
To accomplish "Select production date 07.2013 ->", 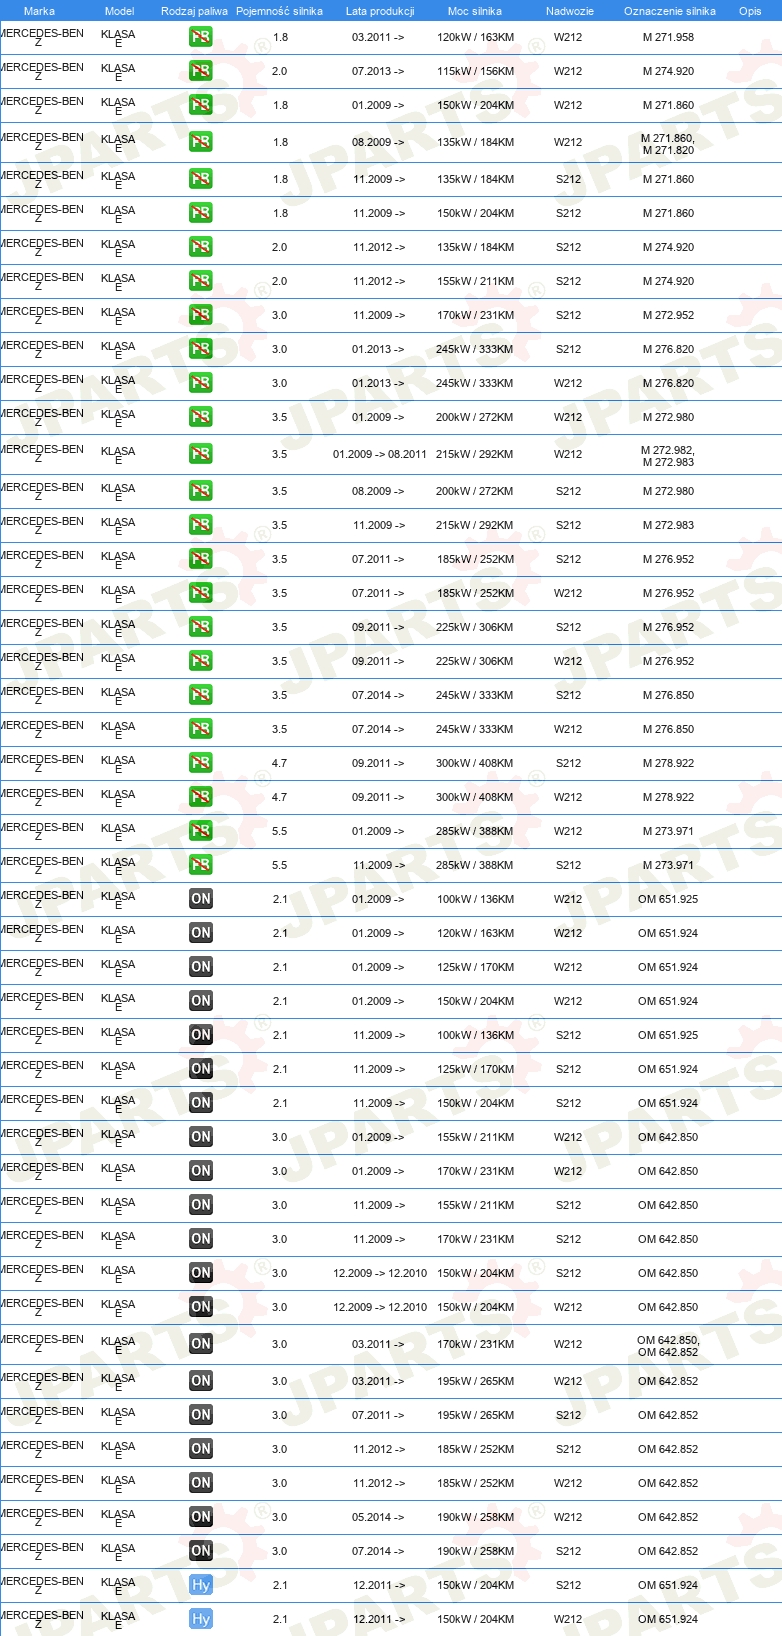I will click(x=378, y=71).
